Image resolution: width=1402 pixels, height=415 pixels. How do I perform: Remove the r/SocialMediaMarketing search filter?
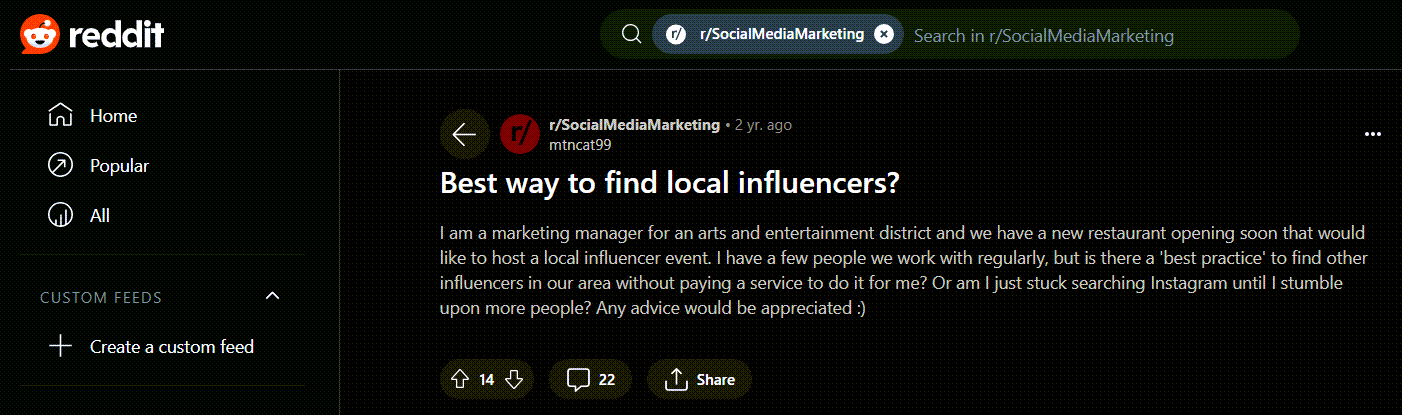[x=883, y=34]
